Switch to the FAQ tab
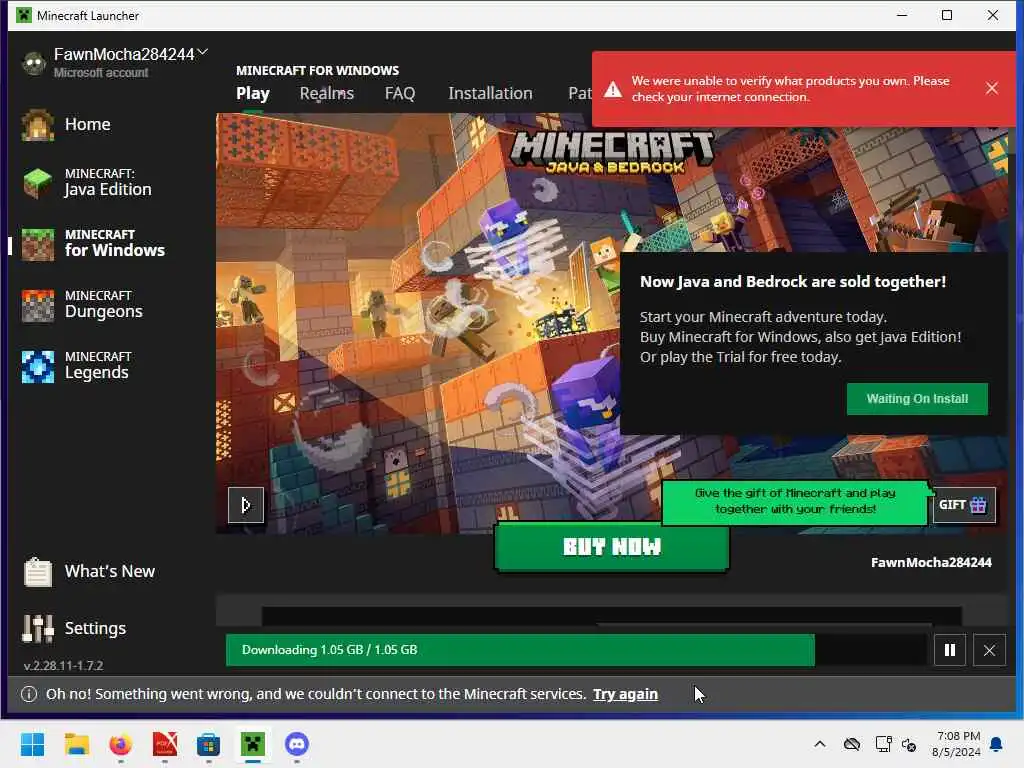This screenshot has height=768, width=1024. point(400,93)
